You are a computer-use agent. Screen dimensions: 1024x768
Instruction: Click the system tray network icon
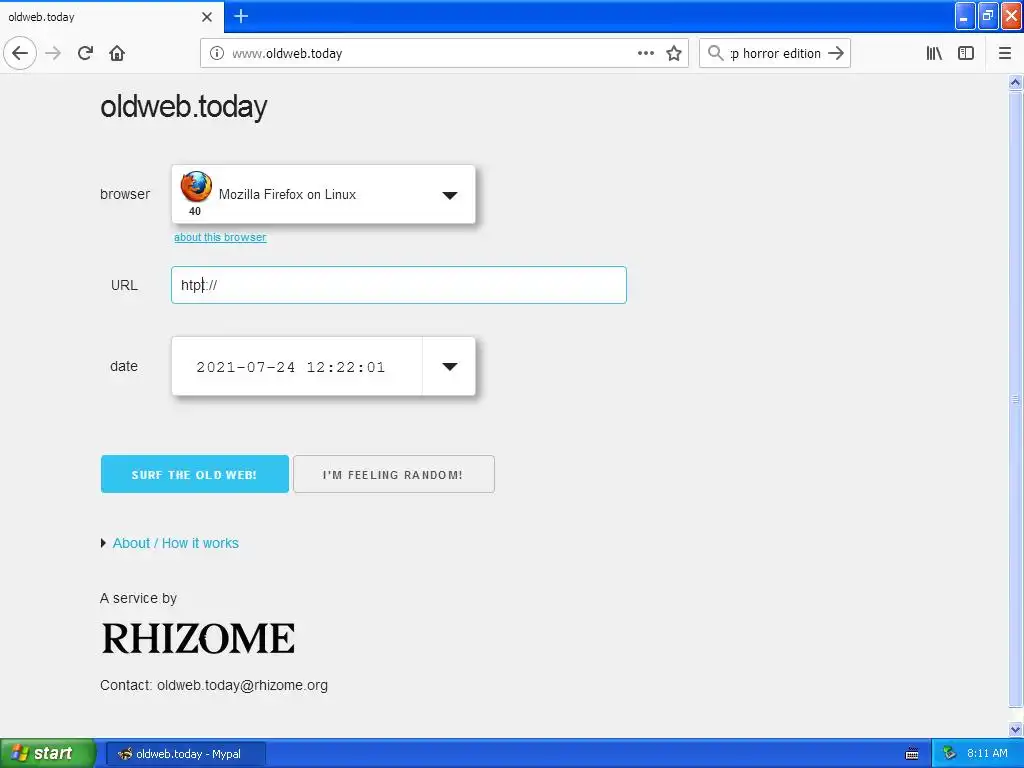tap(950, 754)
